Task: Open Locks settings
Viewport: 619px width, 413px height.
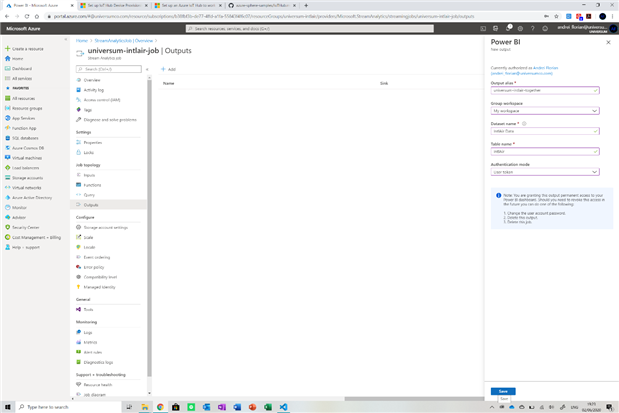Action: click(88, 152)
